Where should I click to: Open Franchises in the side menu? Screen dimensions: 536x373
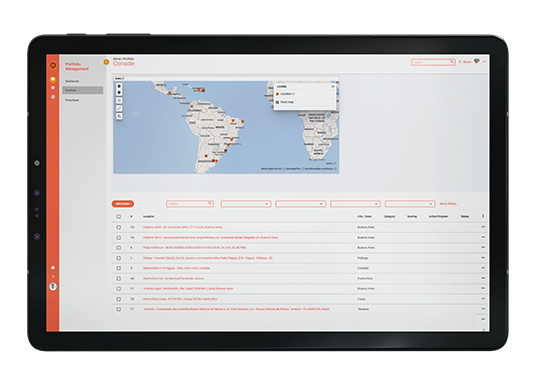[72, 100]
